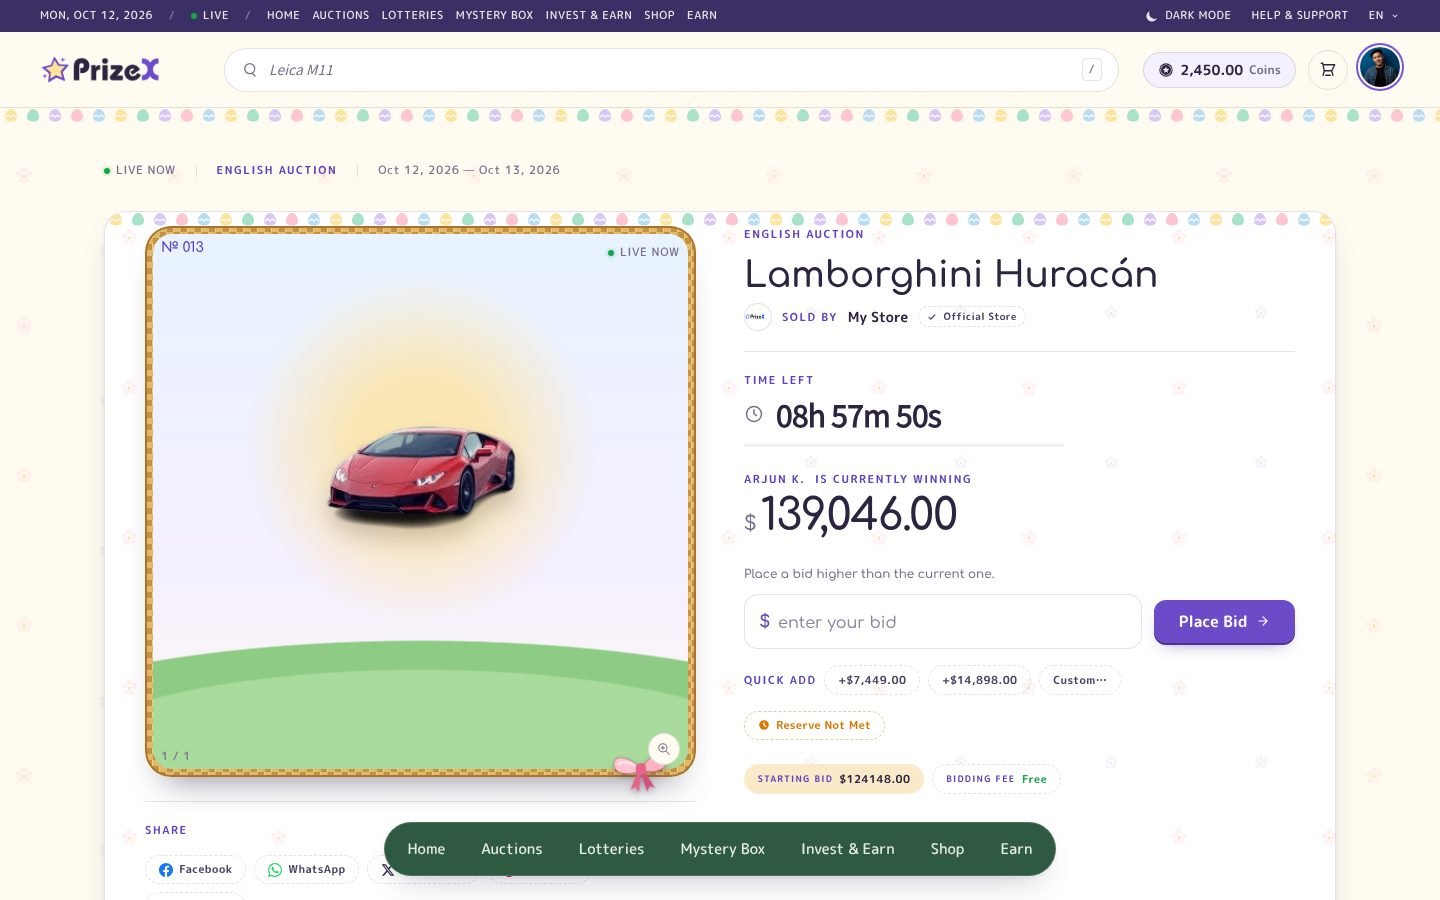This screenshot has width=1440, height=900.
Task: Click the PrizeX star logo
Action: (x=100, y=69)
